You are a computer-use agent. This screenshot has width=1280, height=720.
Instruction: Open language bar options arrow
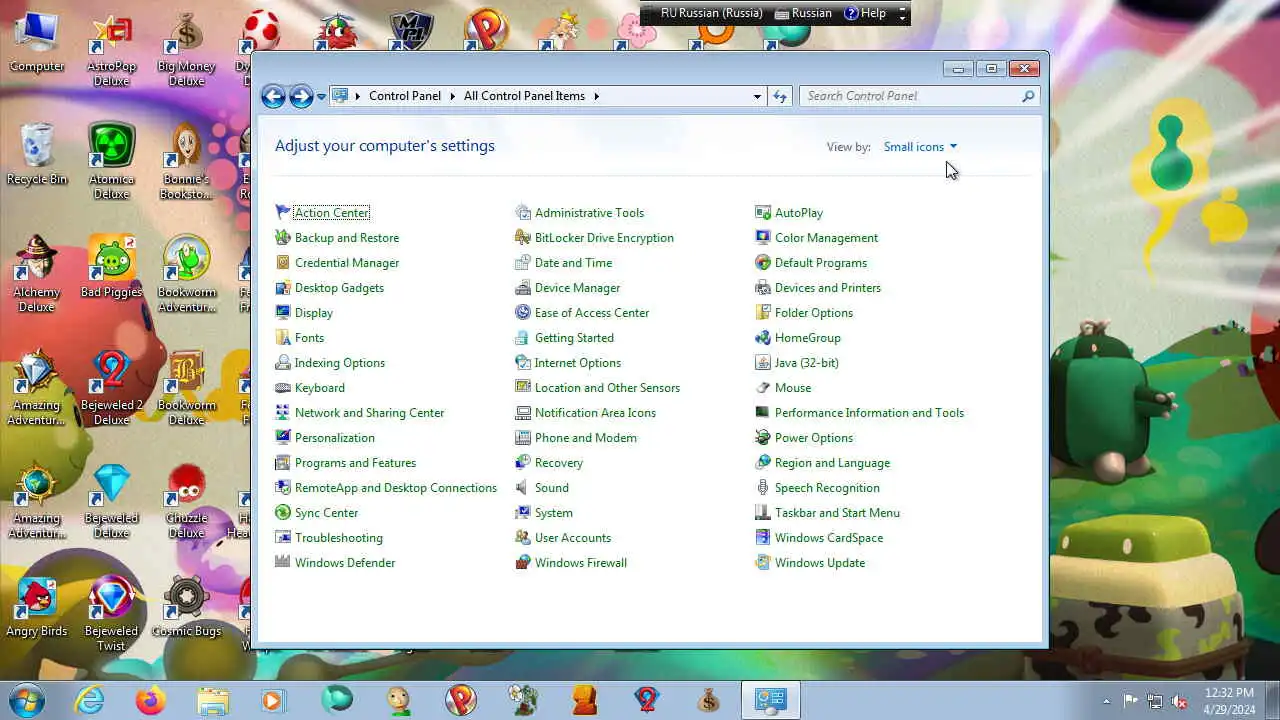tap(903, 13)
